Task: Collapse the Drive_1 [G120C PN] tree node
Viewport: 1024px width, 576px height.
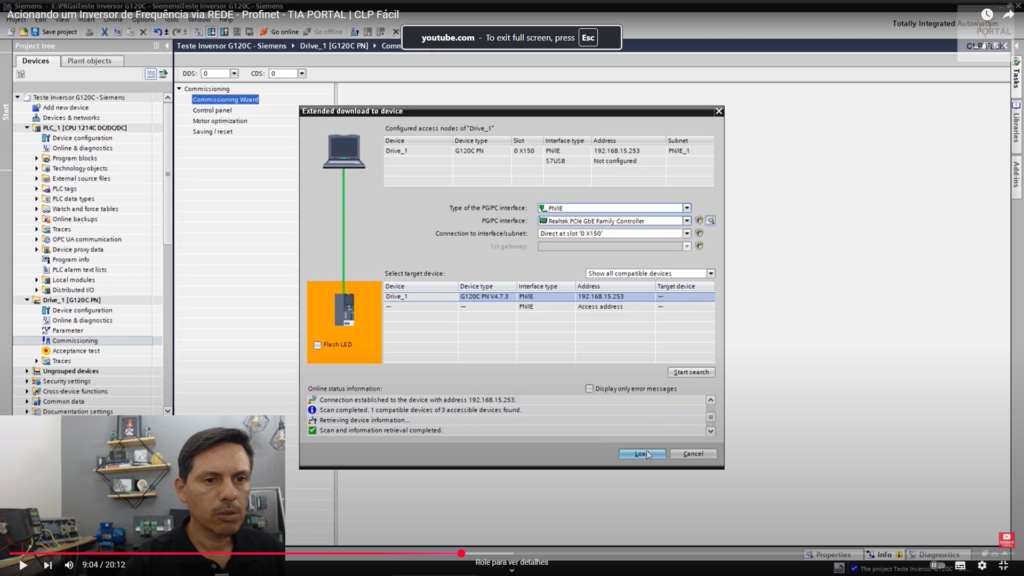Action: pyautogui.click(x=27, y=300)
